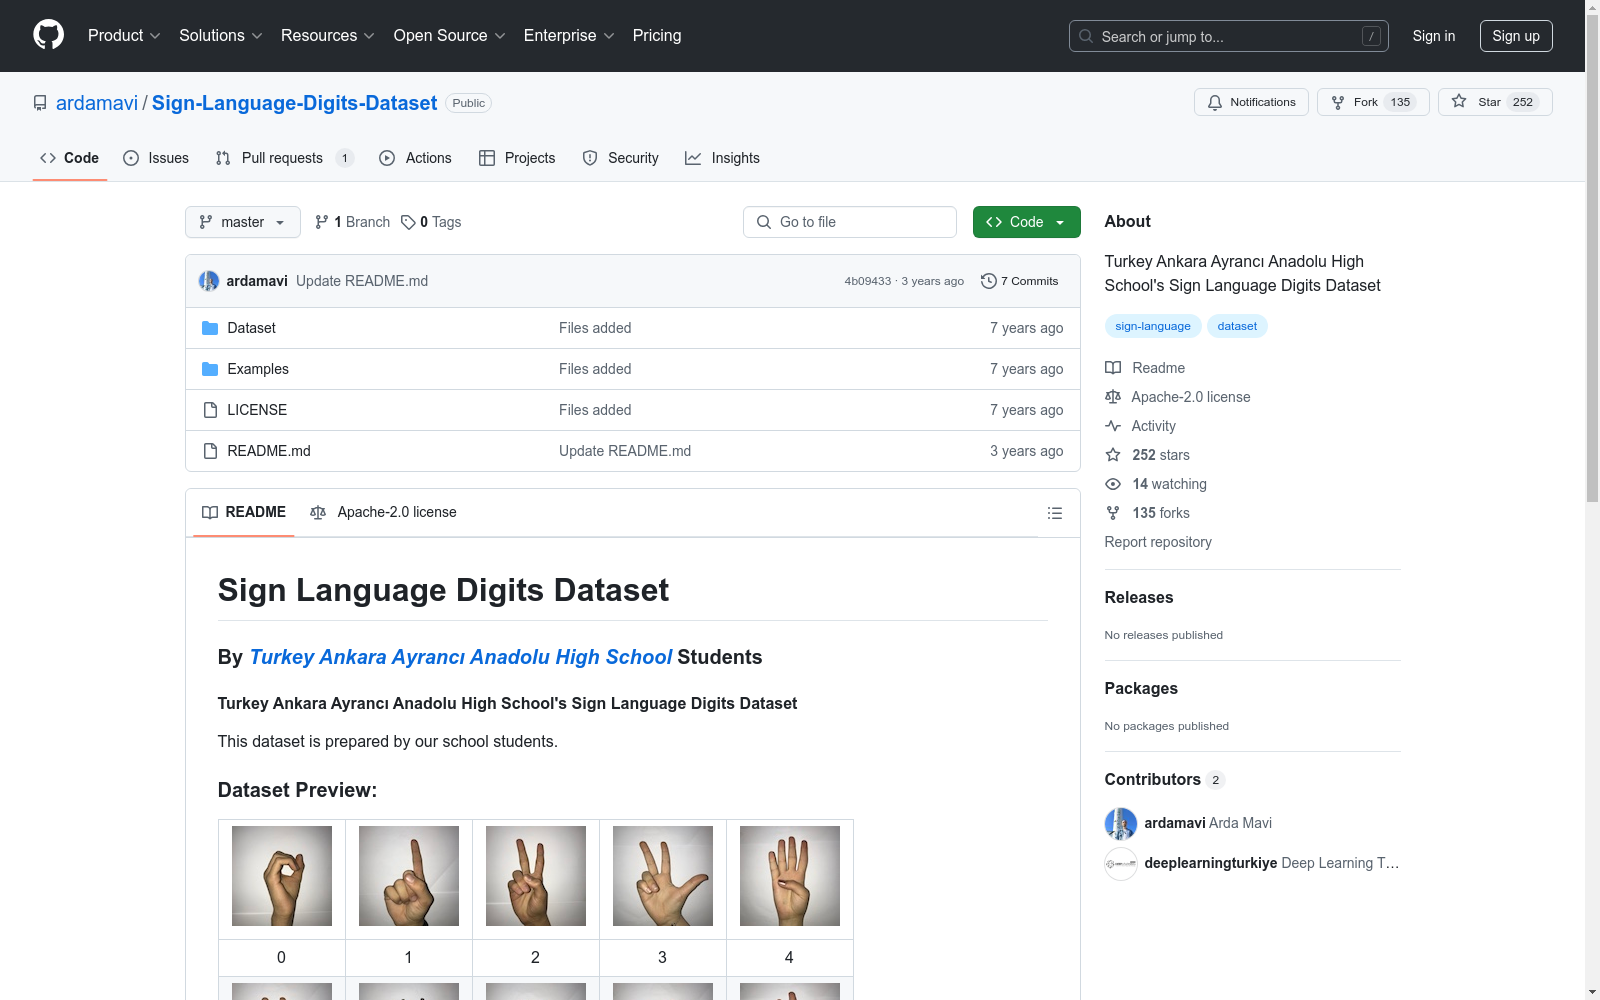
Task: Open the Activity link
Action: (1140, 426)
